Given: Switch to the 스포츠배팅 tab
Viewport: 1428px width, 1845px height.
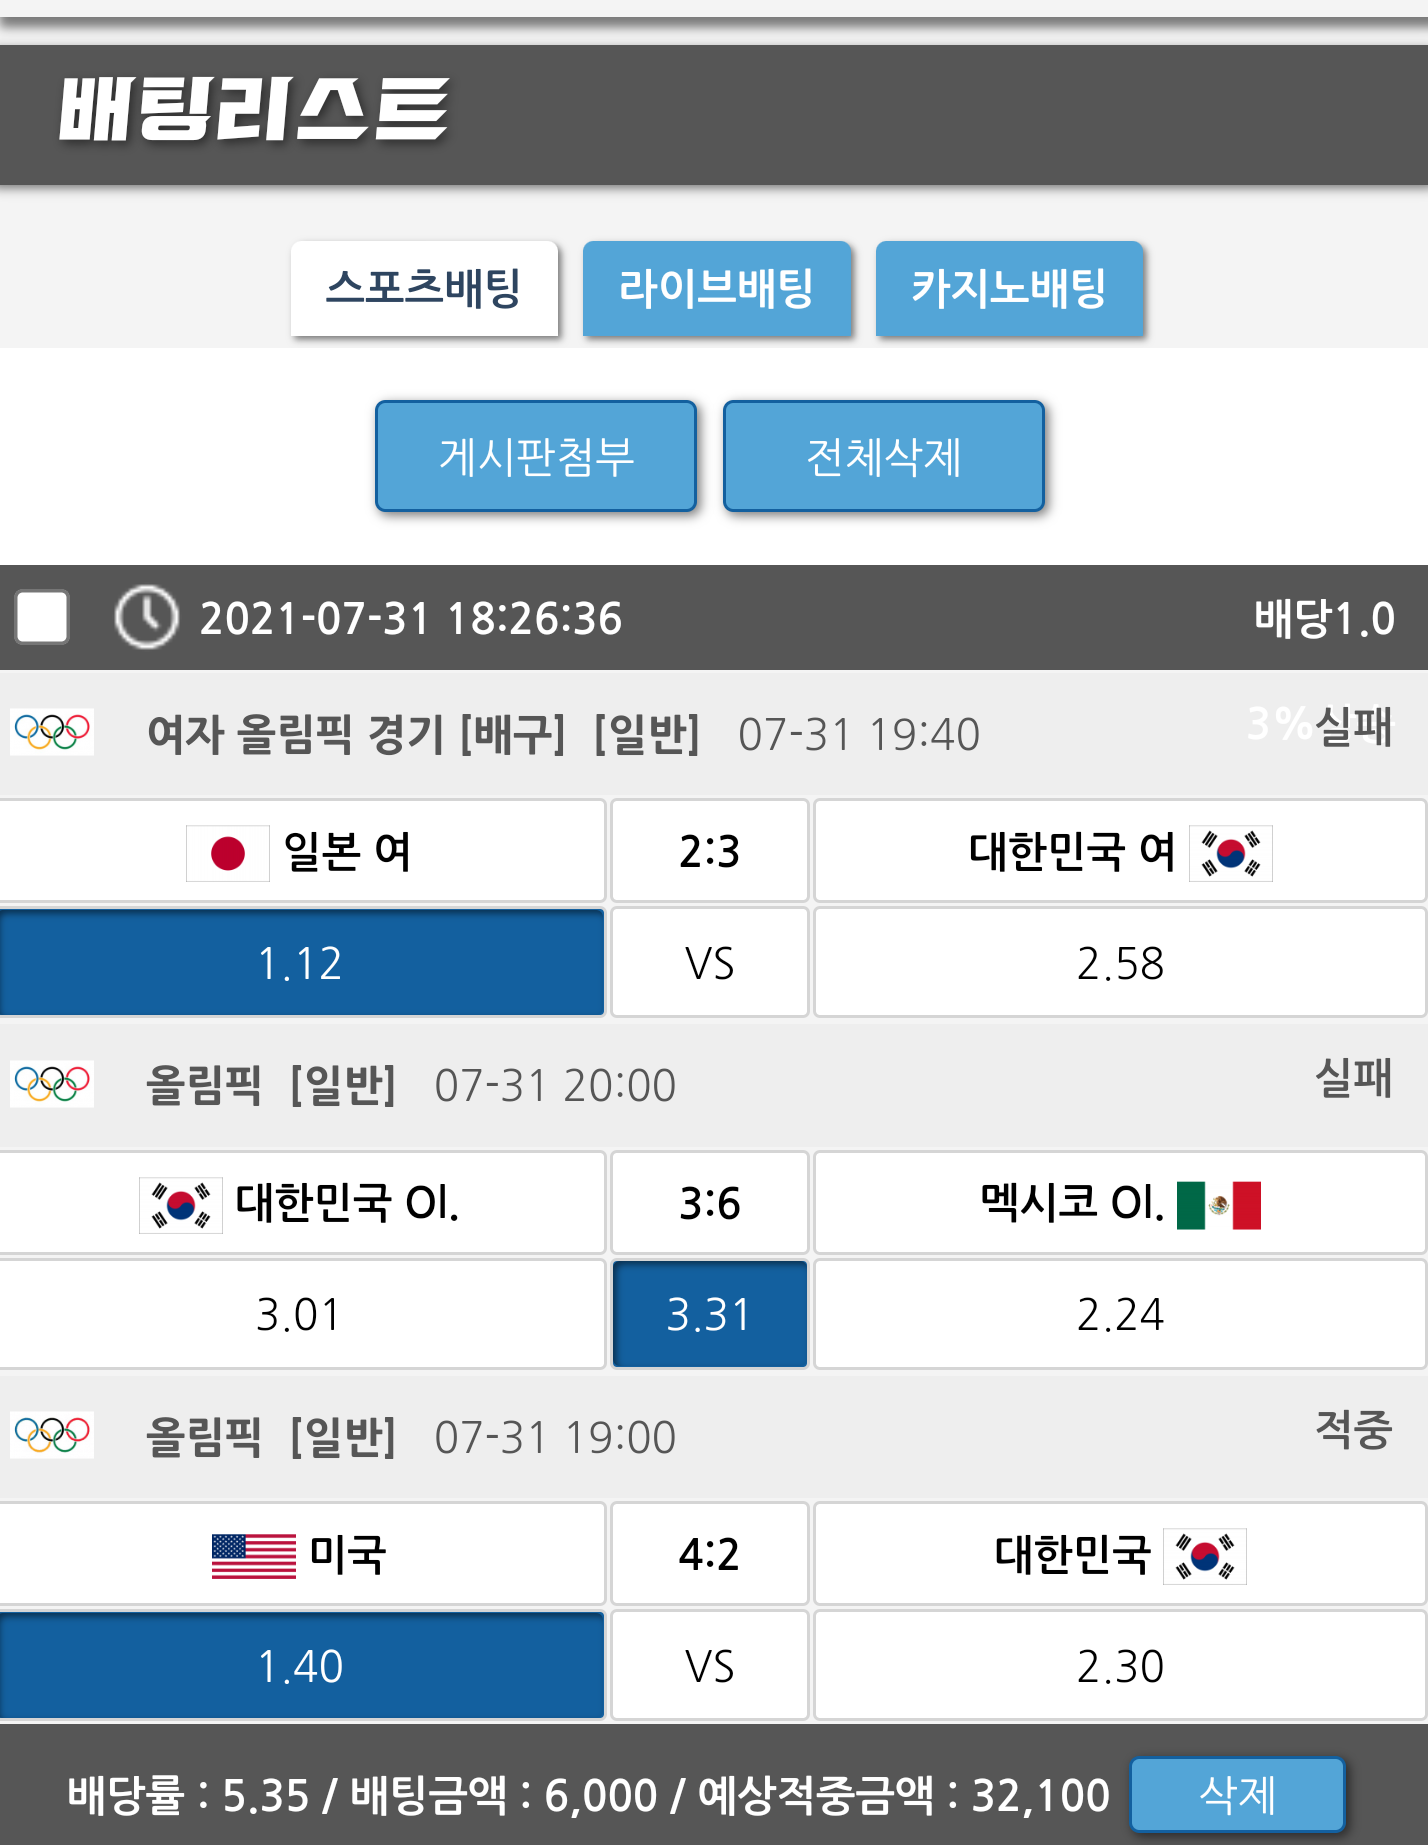Looking at the screenshot, I should (424, 288).
